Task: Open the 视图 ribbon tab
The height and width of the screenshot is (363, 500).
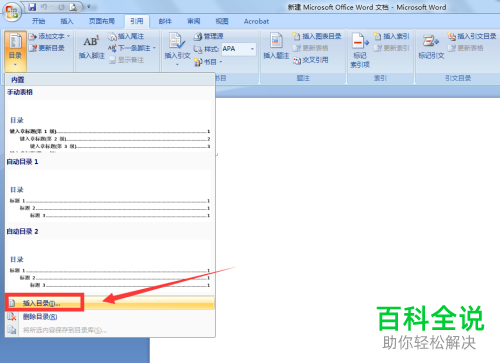Action: pyautogui.click(x=222, y=21)
